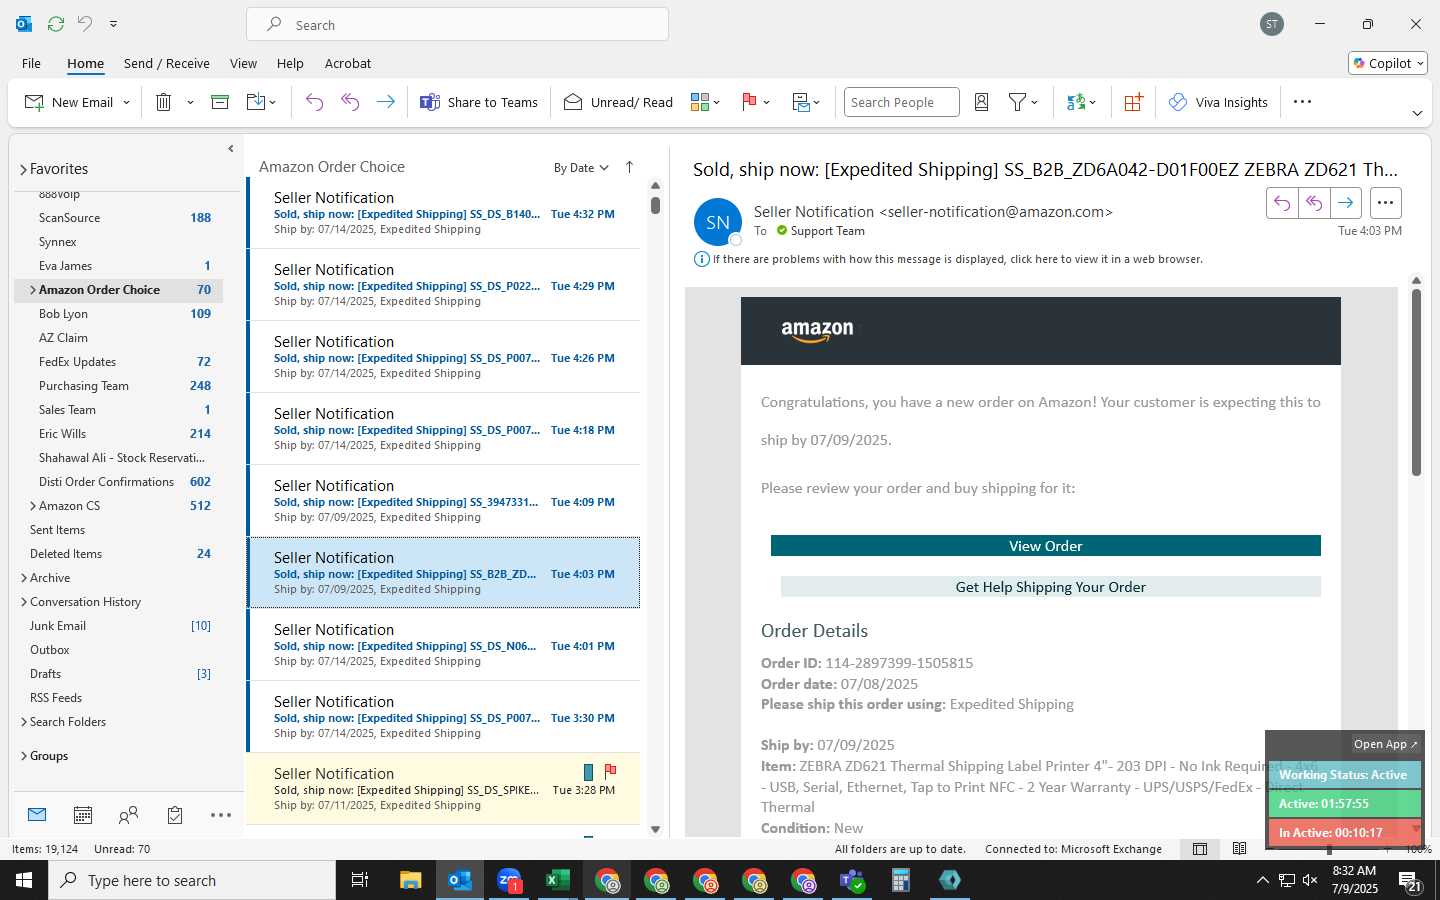Open Delete dropdown arrow
Image resolution: width=1440 pixels, height=900 pixels.
pos(190,102)
